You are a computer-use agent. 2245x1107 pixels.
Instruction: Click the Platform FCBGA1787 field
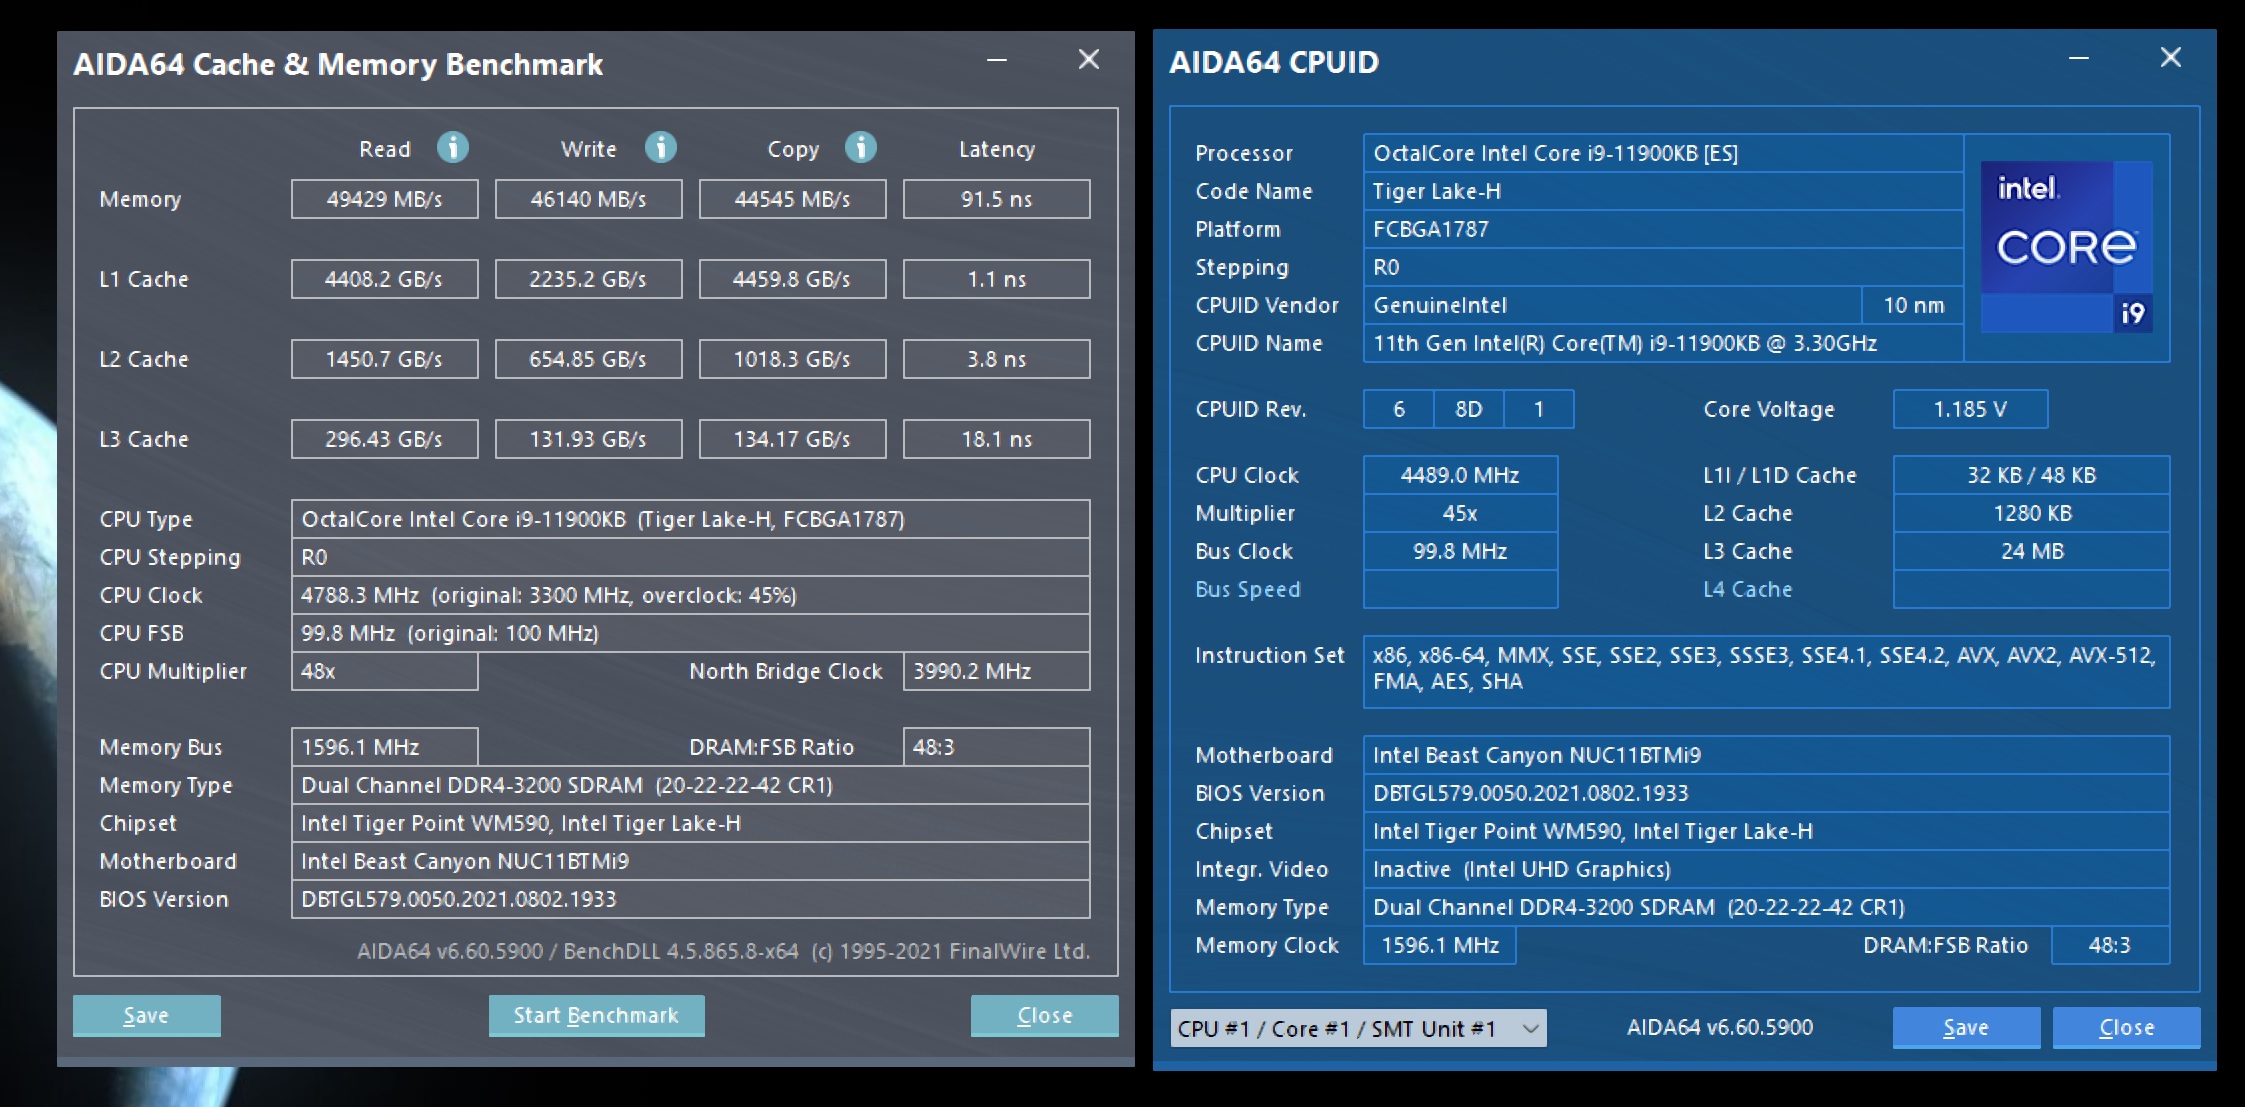1663,229
